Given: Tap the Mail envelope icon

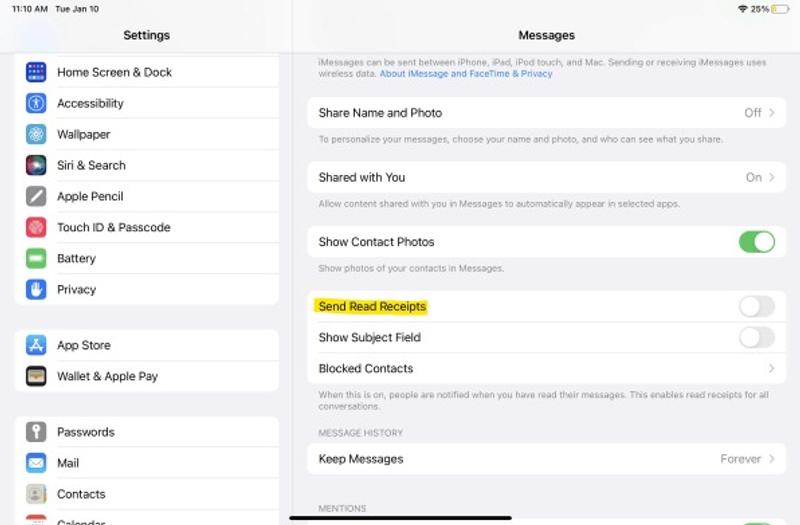Looking at the screenshot, I should click(x=36, y=463).
